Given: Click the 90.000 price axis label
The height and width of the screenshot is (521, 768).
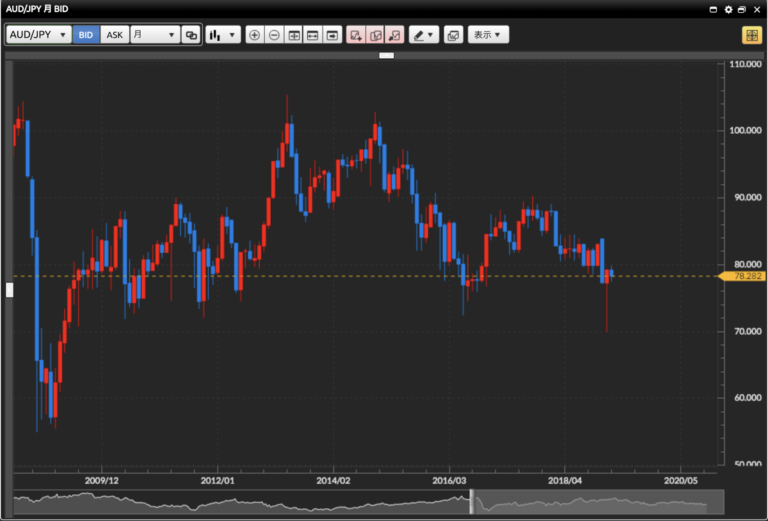Looking at the screenshot, I should tap(747, 197).
